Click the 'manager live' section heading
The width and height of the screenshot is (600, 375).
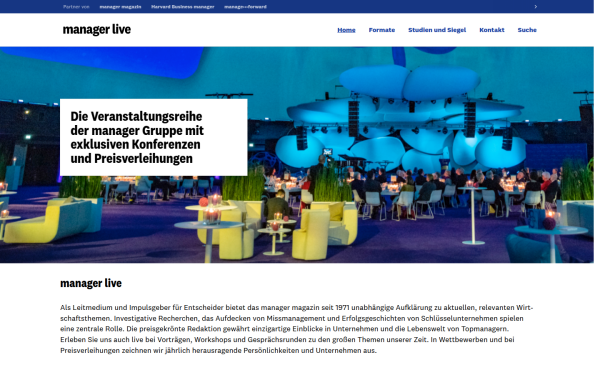point(91,283)
